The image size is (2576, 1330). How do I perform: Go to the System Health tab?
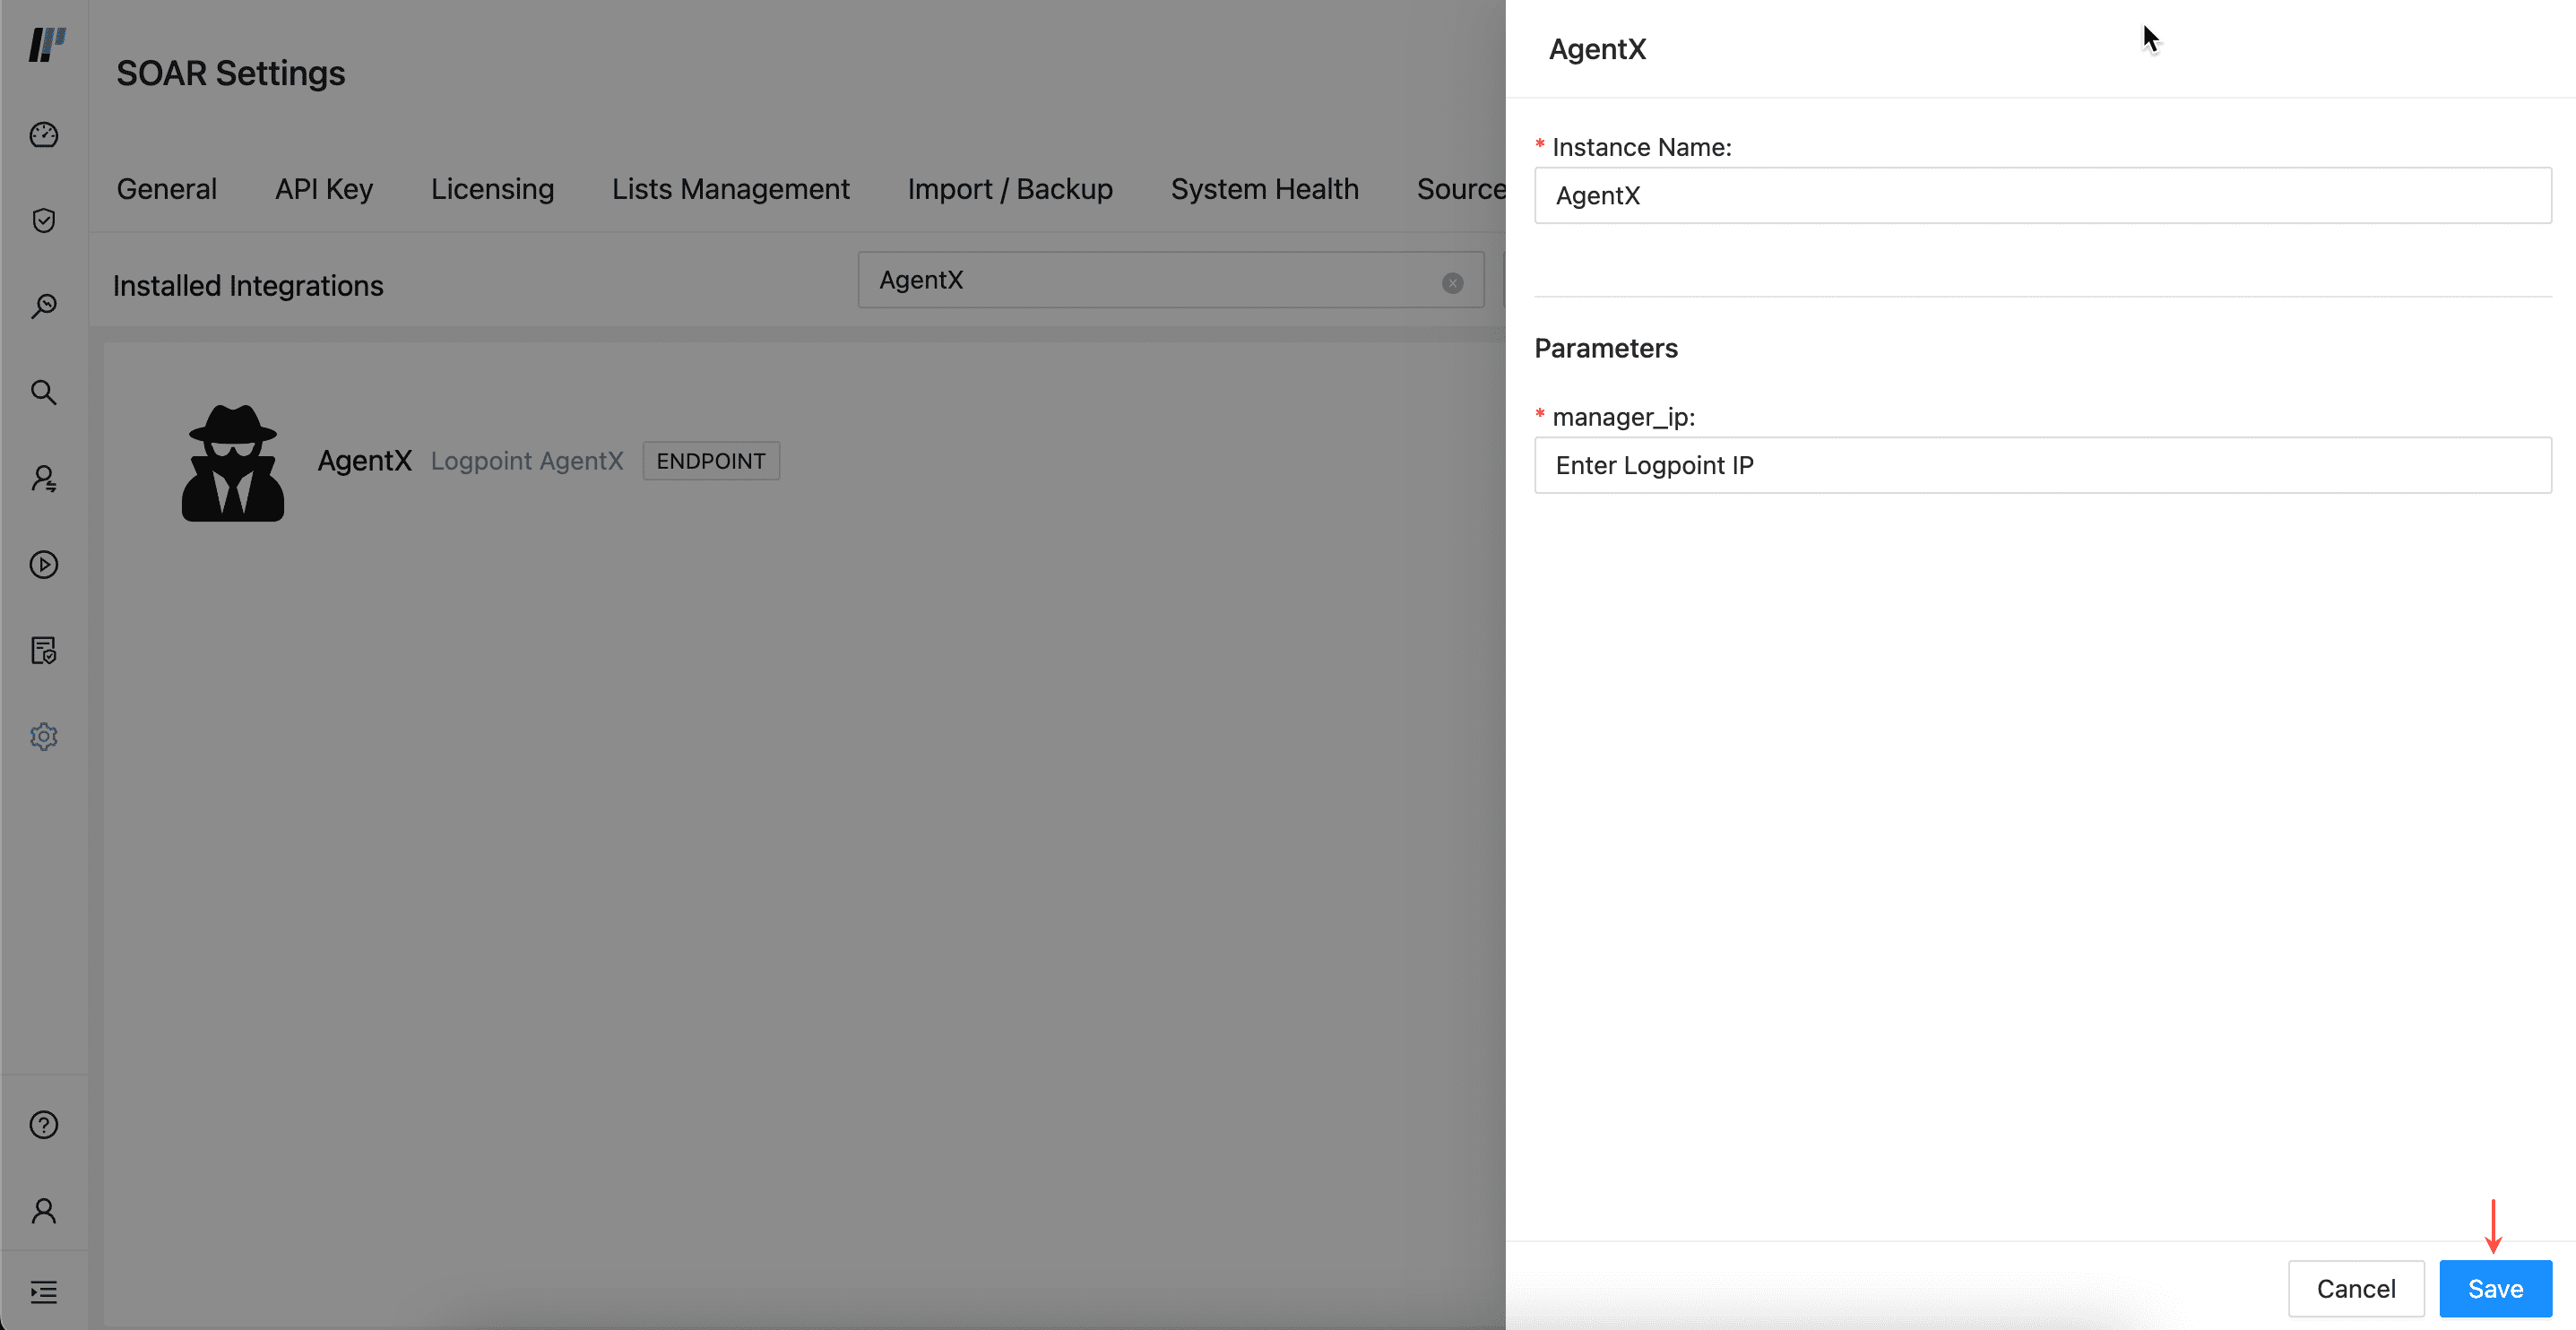pyautogui.click(x=1264, y=189)
